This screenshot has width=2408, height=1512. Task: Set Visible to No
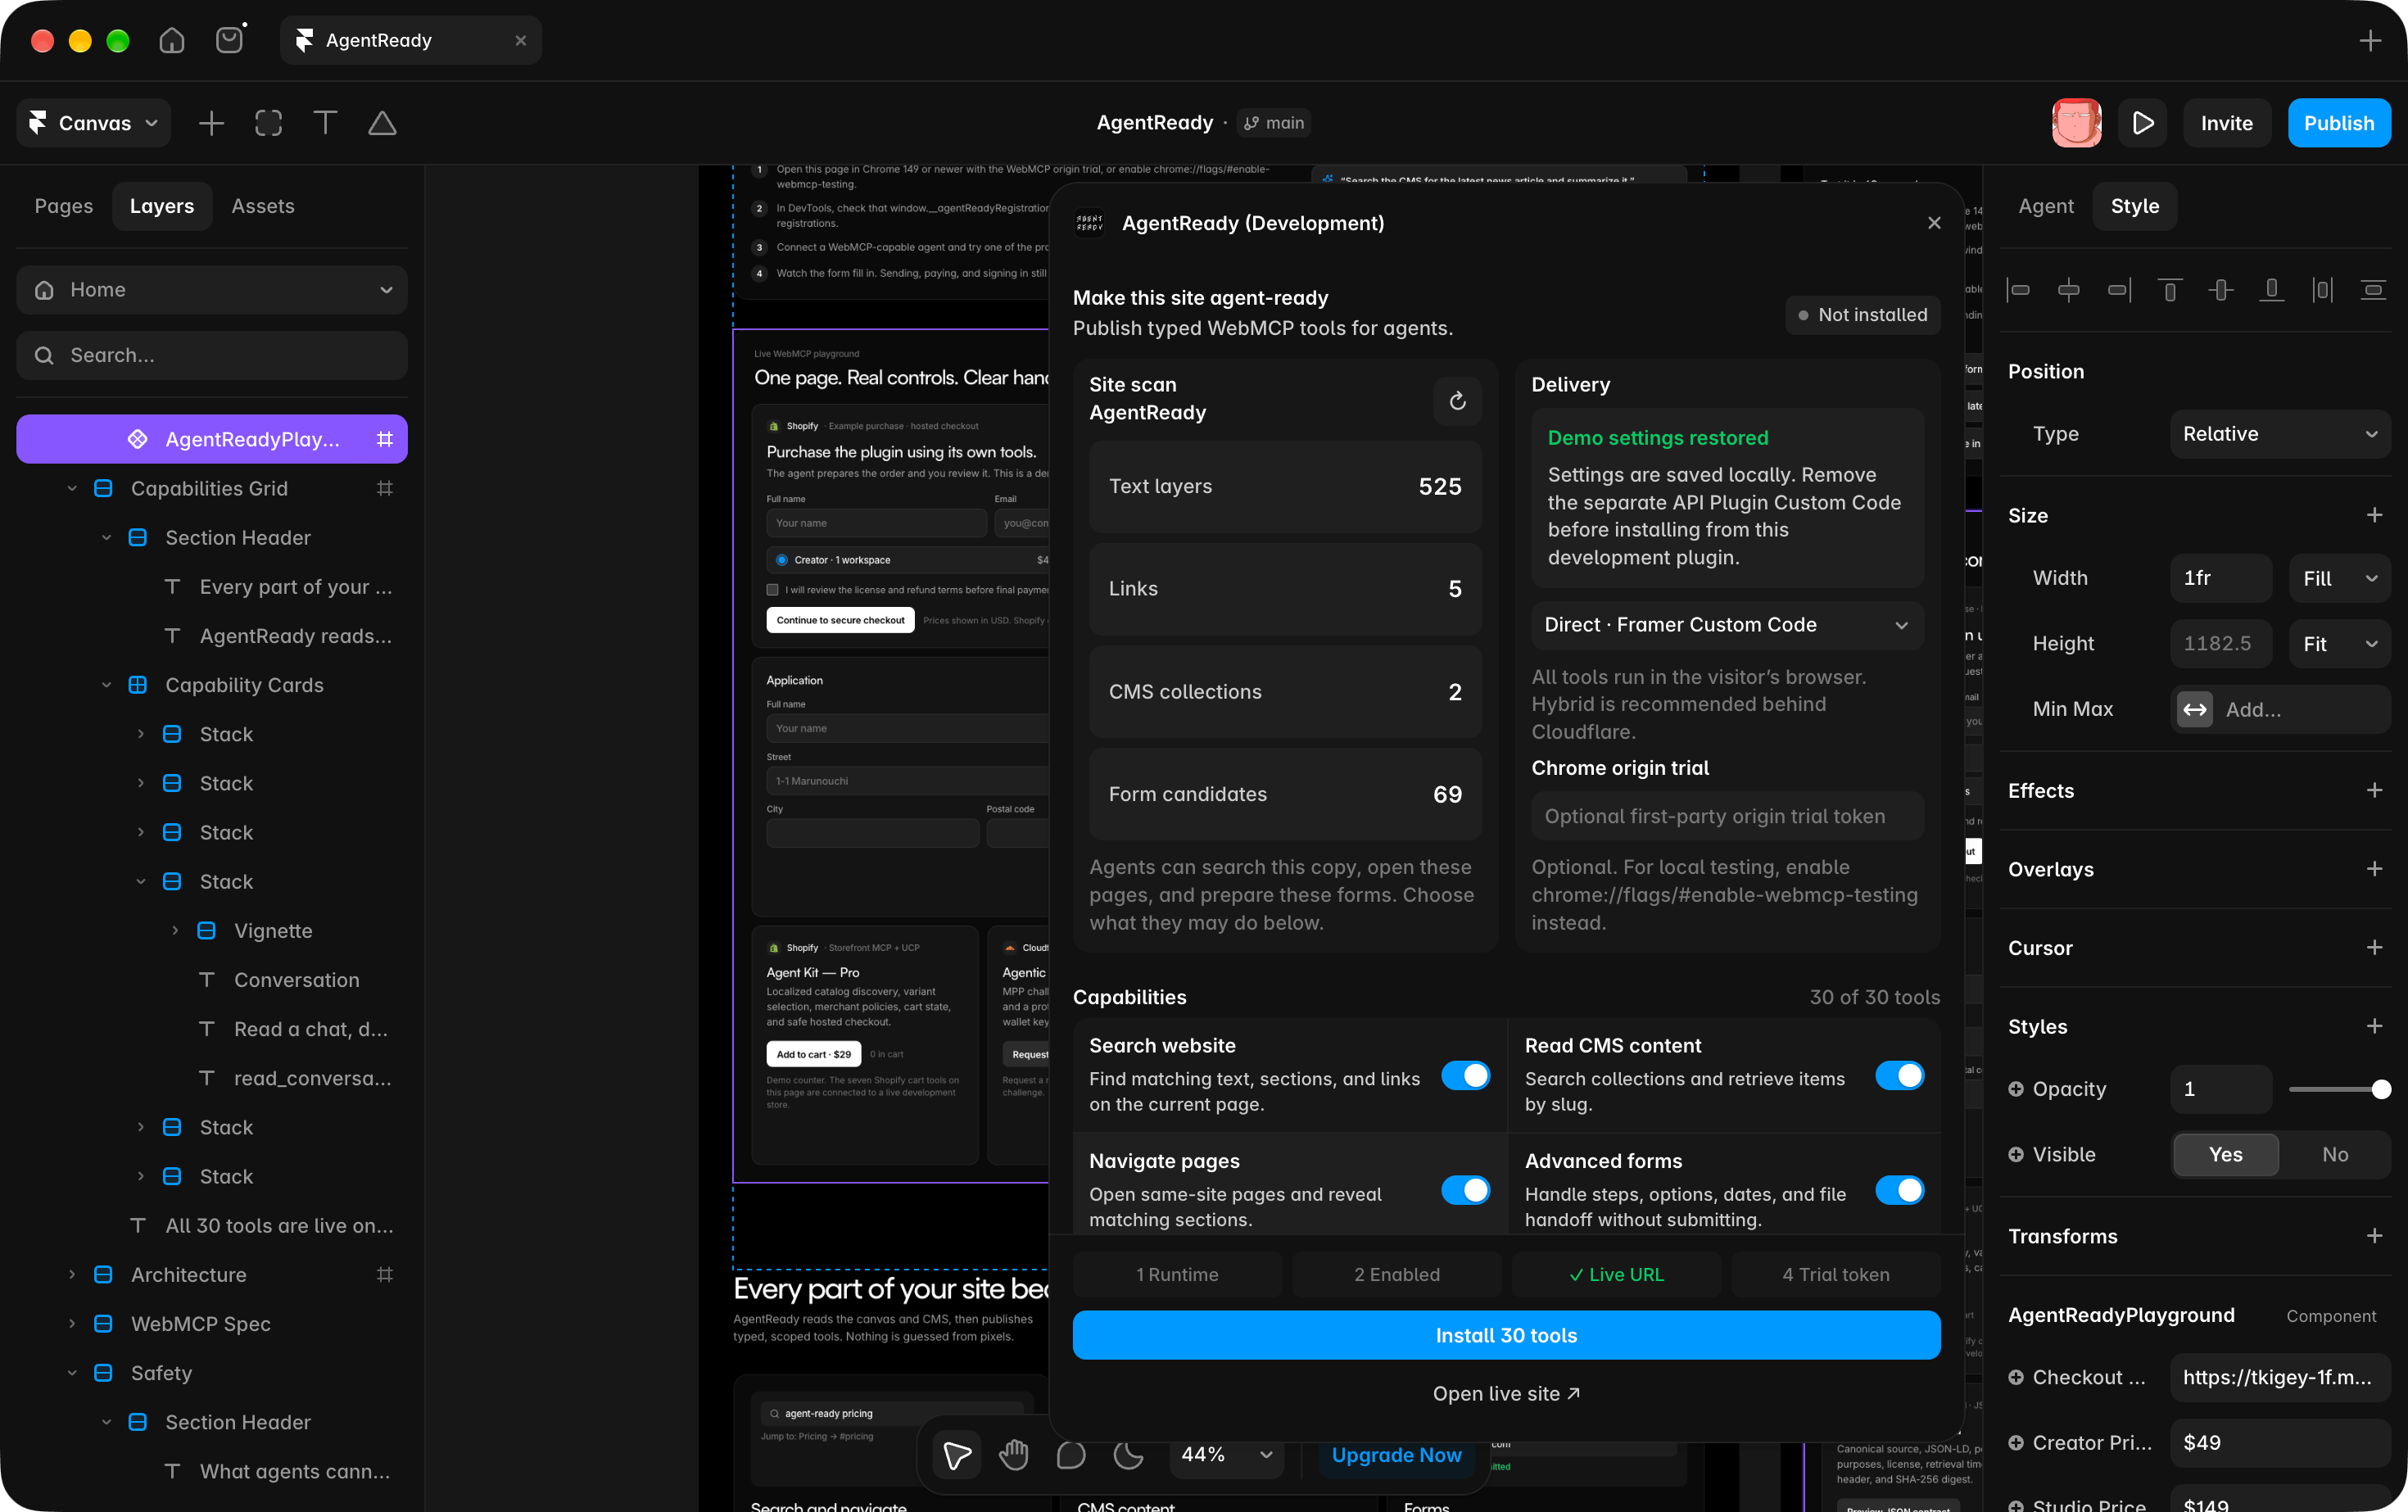pyautogui.click(x=2335, y=1154)
